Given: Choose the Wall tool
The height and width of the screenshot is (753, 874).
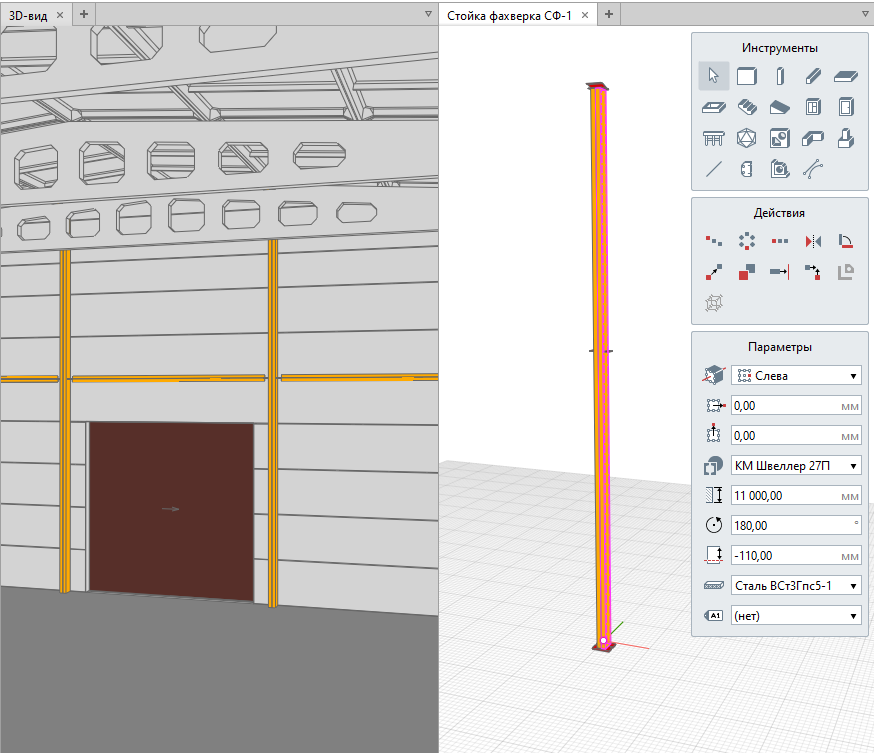Looking at the screenshot, I should coord(746,76).
